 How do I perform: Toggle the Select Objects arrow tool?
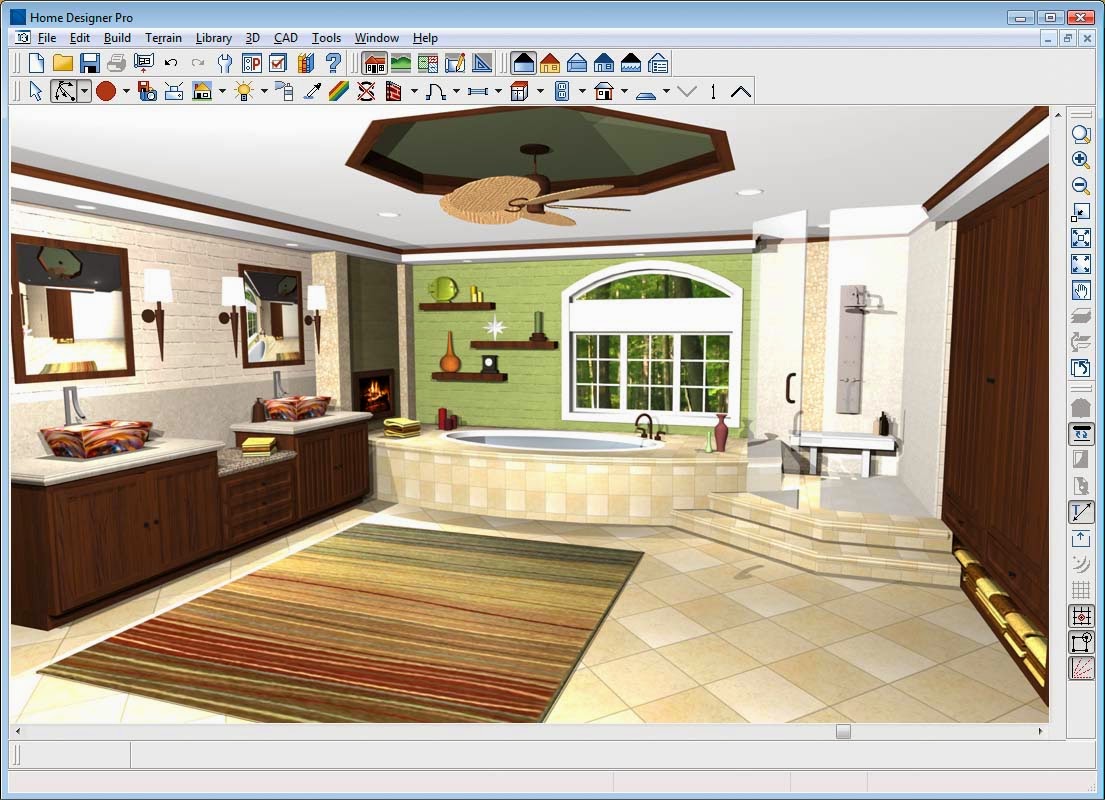[36, 91]
